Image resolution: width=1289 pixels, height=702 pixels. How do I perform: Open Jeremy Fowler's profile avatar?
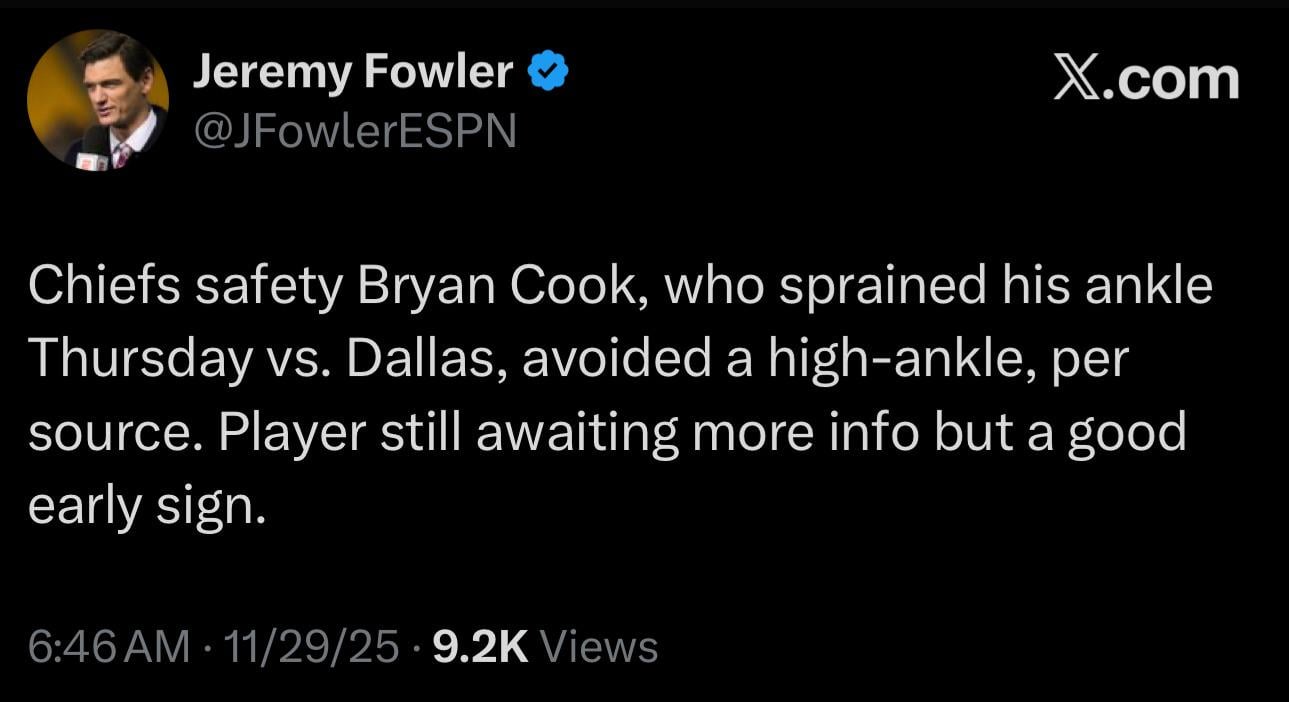point(99,99)
